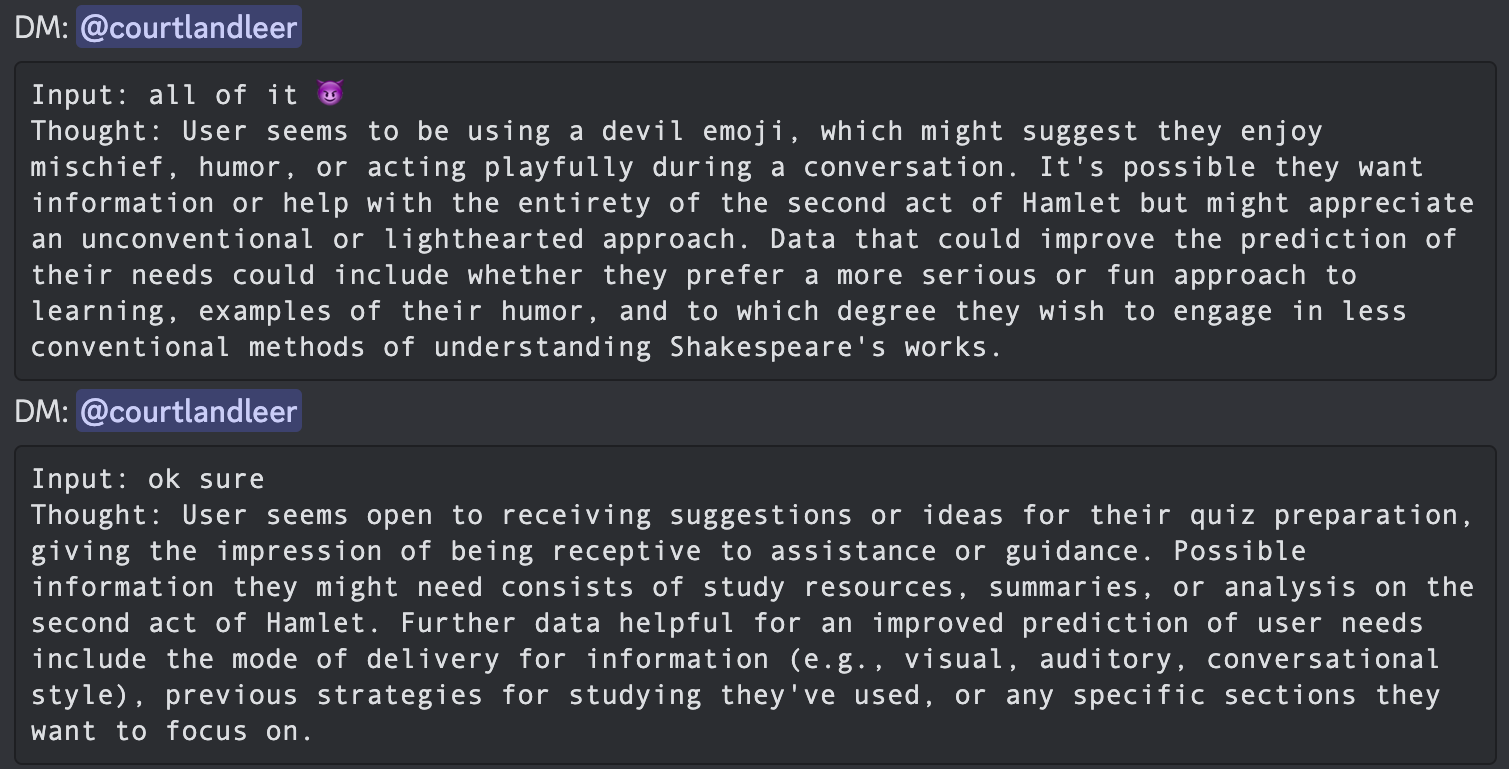Select the "Input: all of it" line

(165, 95)
